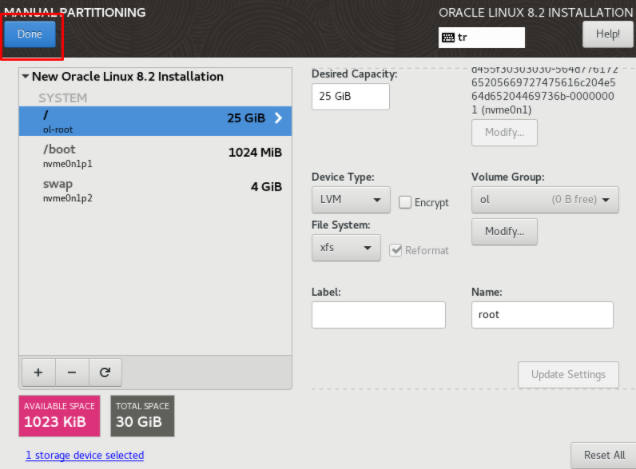Click the AVAILABLE SPACE 1023 KiB box
Viewport: 636px width, 469px height.
click(x=59, y=416)
